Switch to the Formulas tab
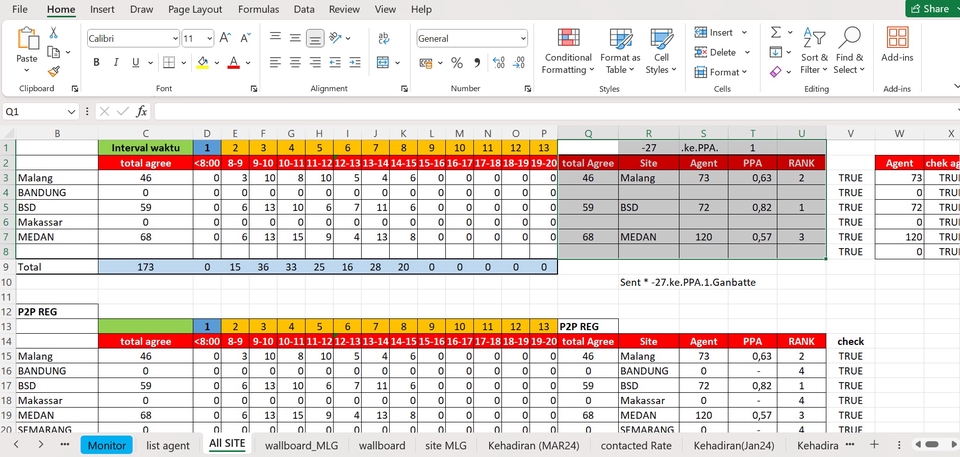This screenshot has height=457, width=960. tap(258, 9)
